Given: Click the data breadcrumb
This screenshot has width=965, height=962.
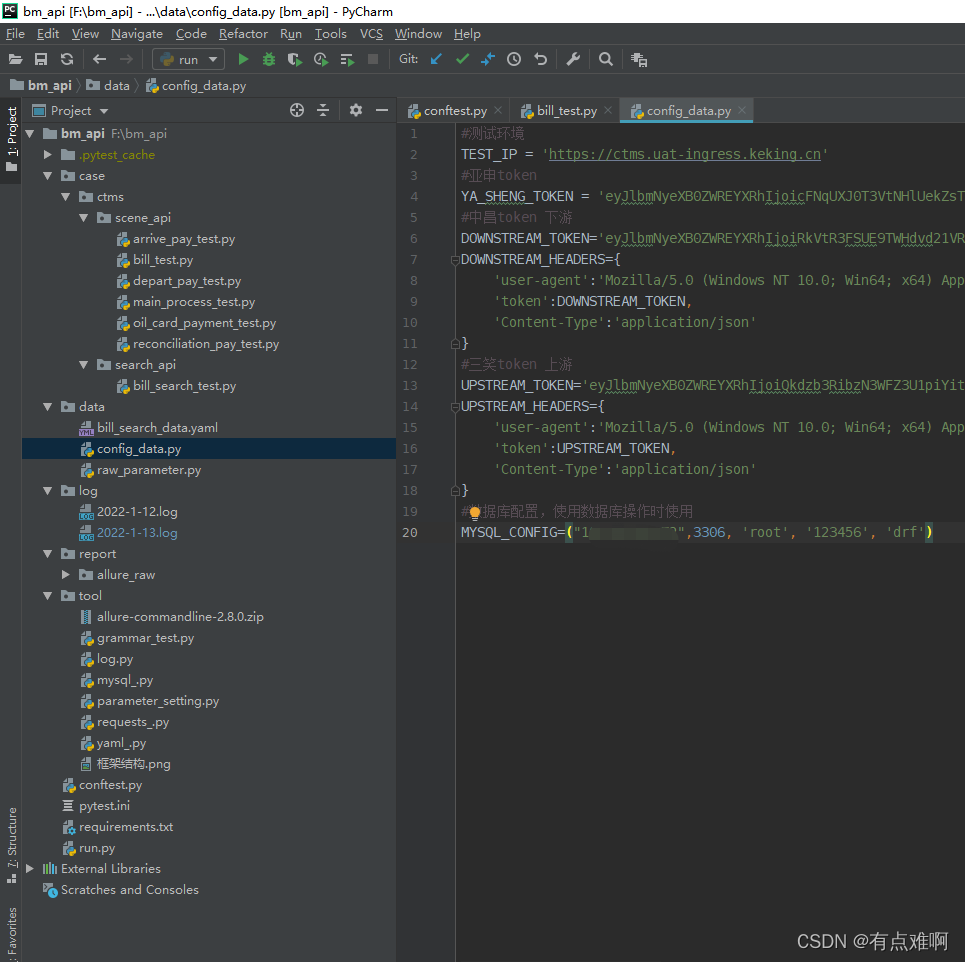Looking at the screenshot, I should click(x=116, y=86).
